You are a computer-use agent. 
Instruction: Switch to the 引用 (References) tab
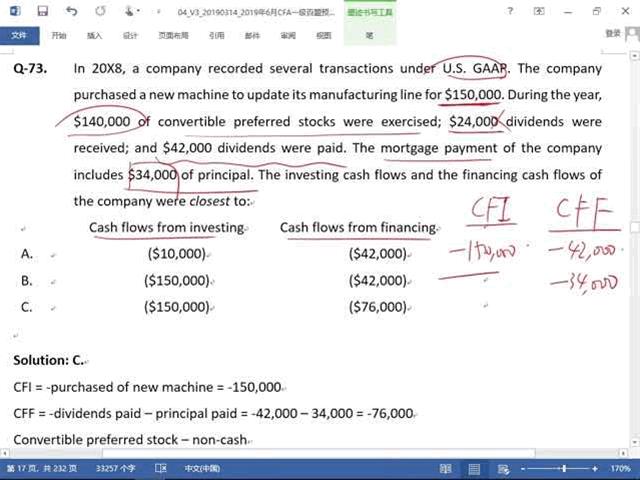tap(217, 36)
